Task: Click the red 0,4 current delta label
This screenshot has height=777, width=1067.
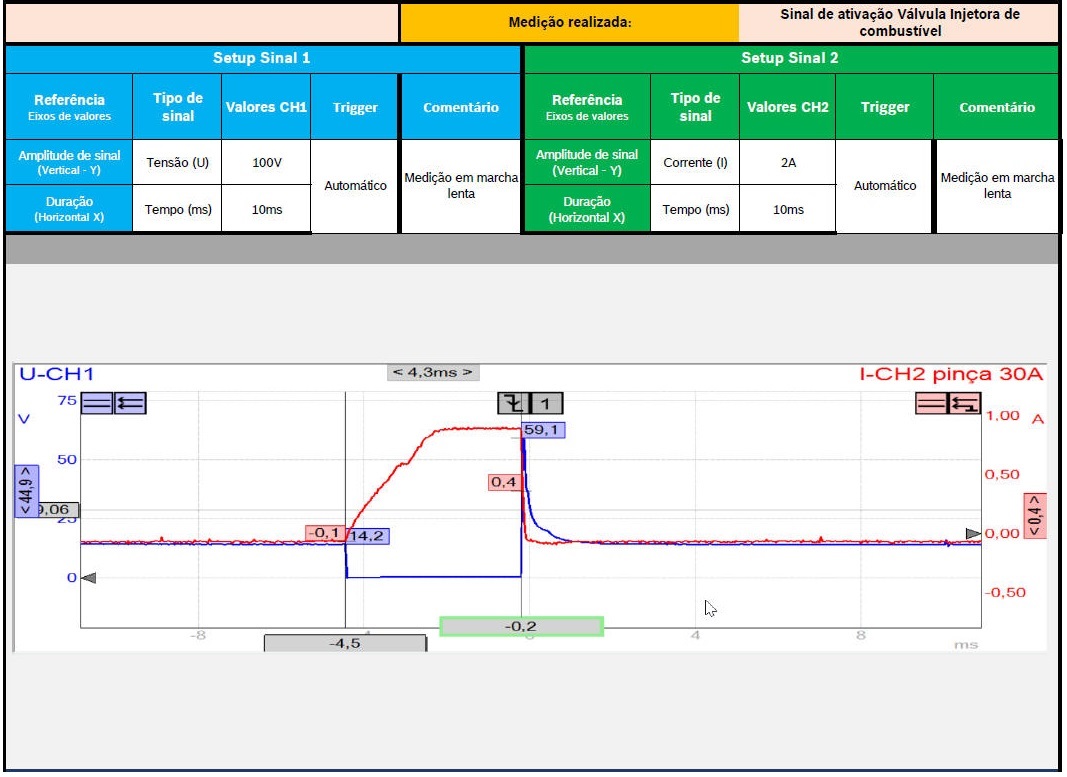Action: click(x=1034, y=516)
